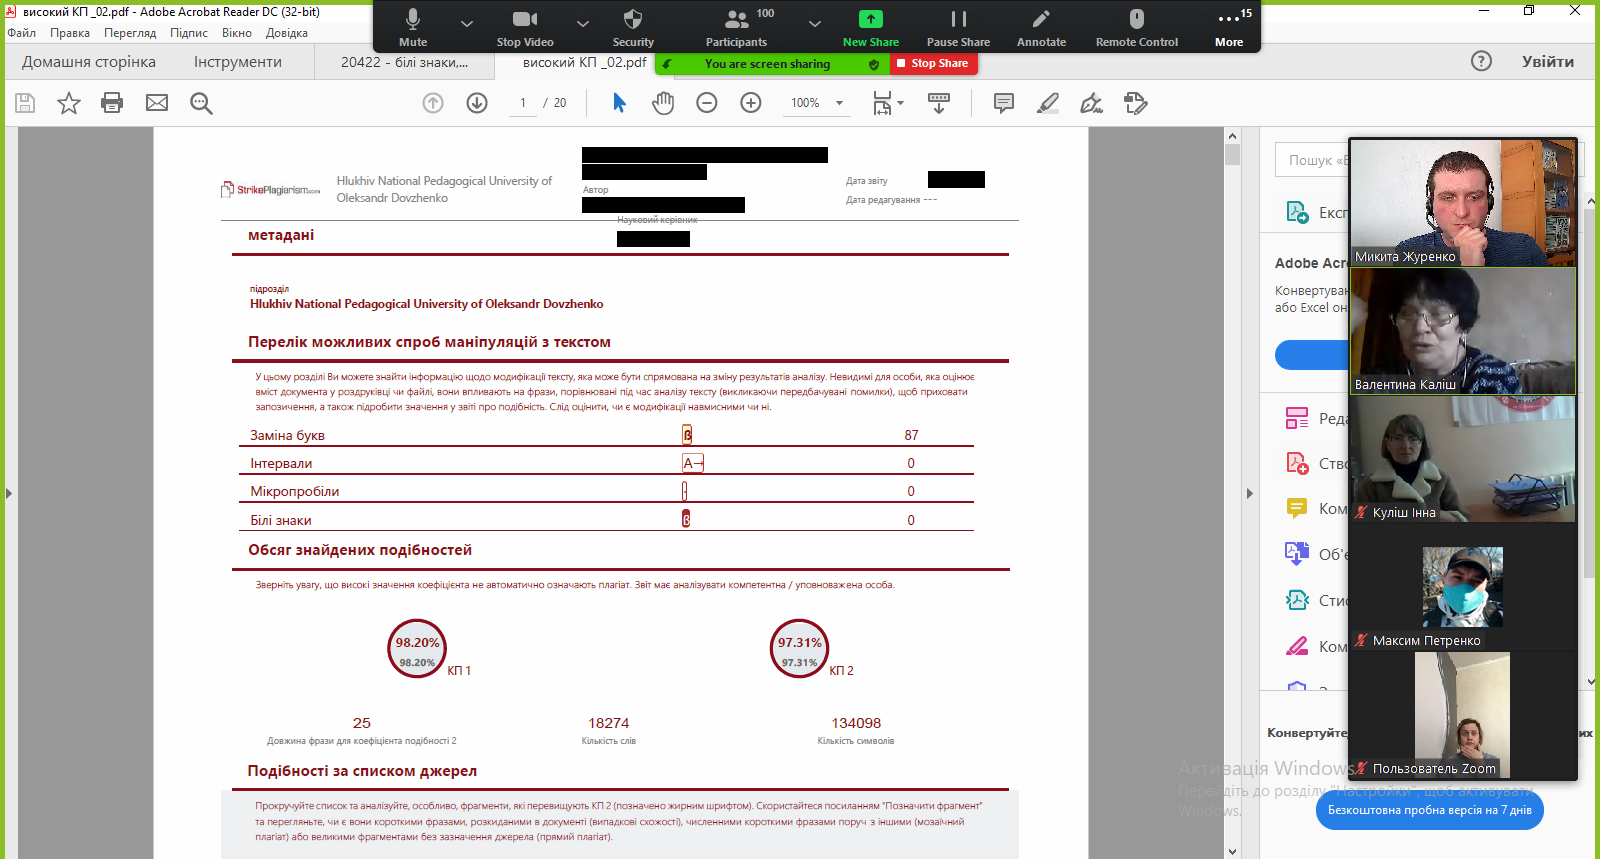Select the highlighter pen tool
Image resolution: width=1600 pixels, height=859 pixels.
click(1047, 103)
